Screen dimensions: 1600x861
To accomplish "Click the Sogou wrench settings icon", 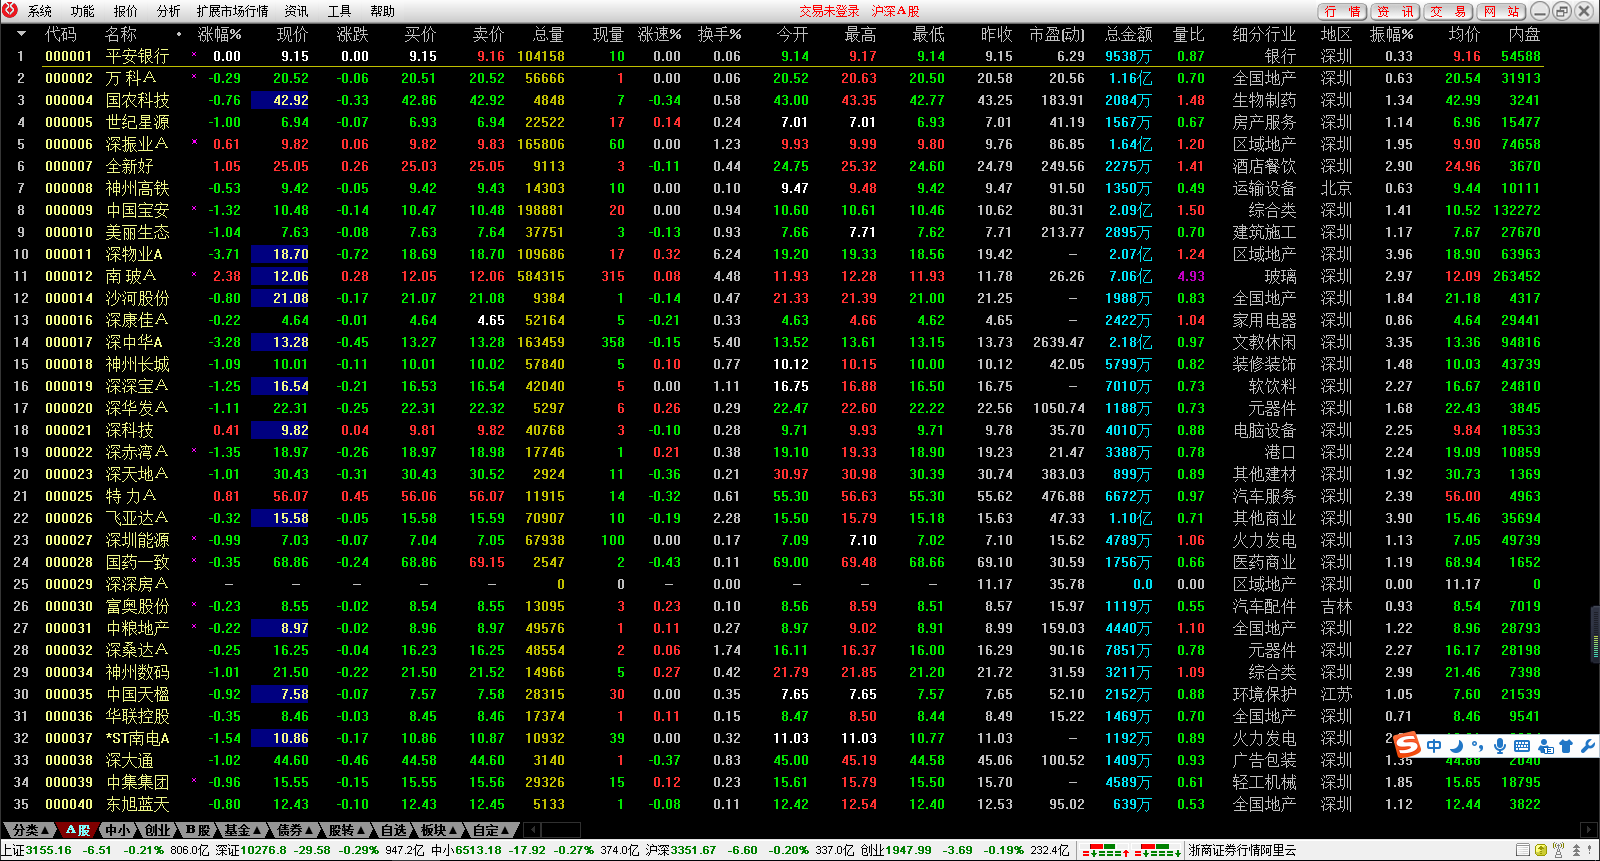I will (1587, 746).
